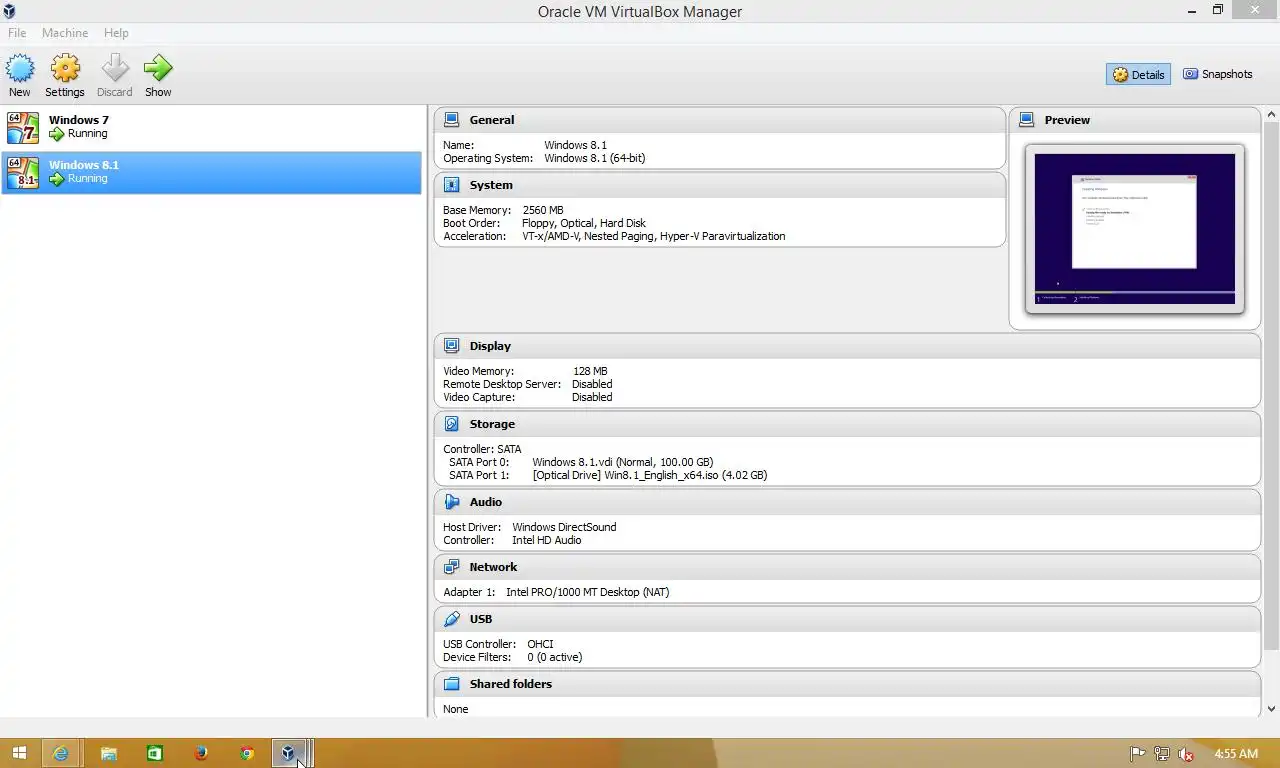Click the Audio section heading

486,502
